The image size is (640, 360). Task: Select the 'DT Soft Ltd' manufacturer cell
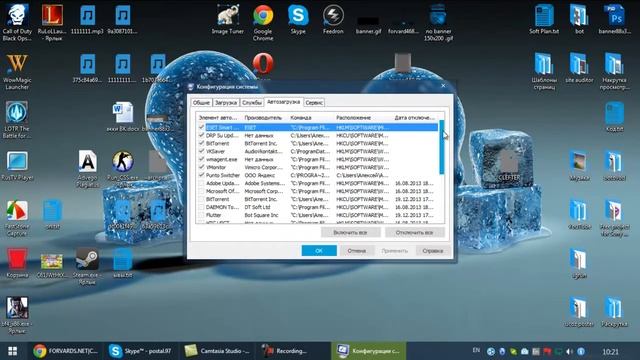pyautogui.click(x=258, y=207)
